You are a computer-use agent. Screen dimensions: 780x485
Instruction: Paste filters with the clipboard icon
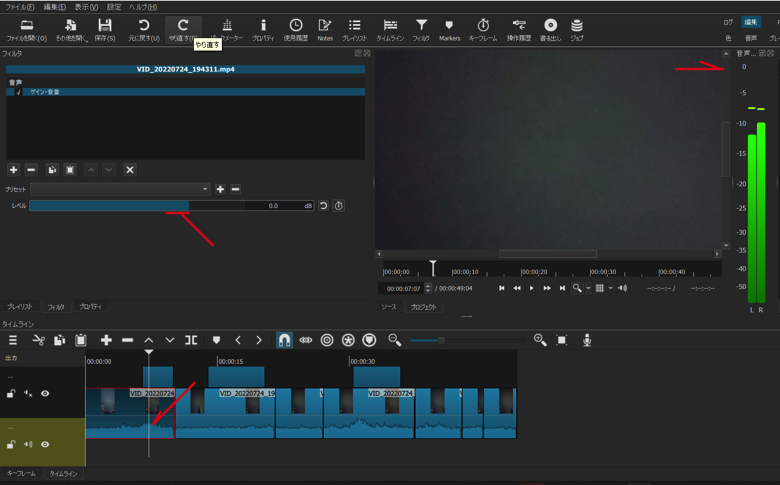(x=70, y=170)
